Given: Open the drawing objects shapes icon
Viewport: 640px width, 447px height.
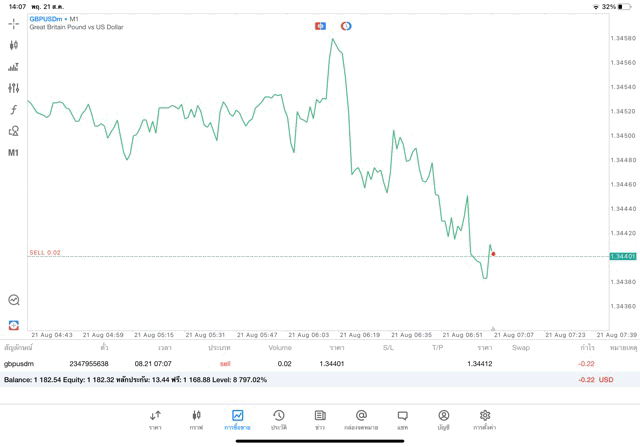Looking at the screenshot, I should pos(13,131).
